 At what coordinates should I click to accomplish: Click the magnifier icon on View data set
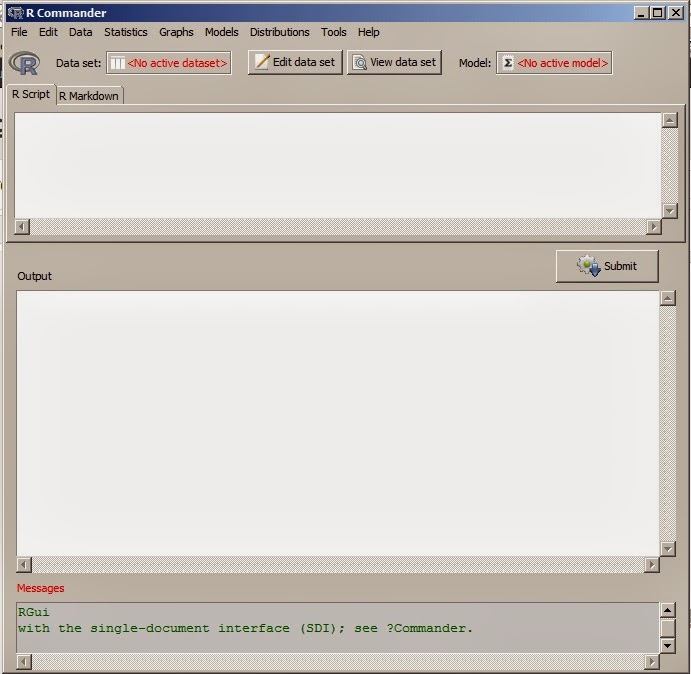360,63
